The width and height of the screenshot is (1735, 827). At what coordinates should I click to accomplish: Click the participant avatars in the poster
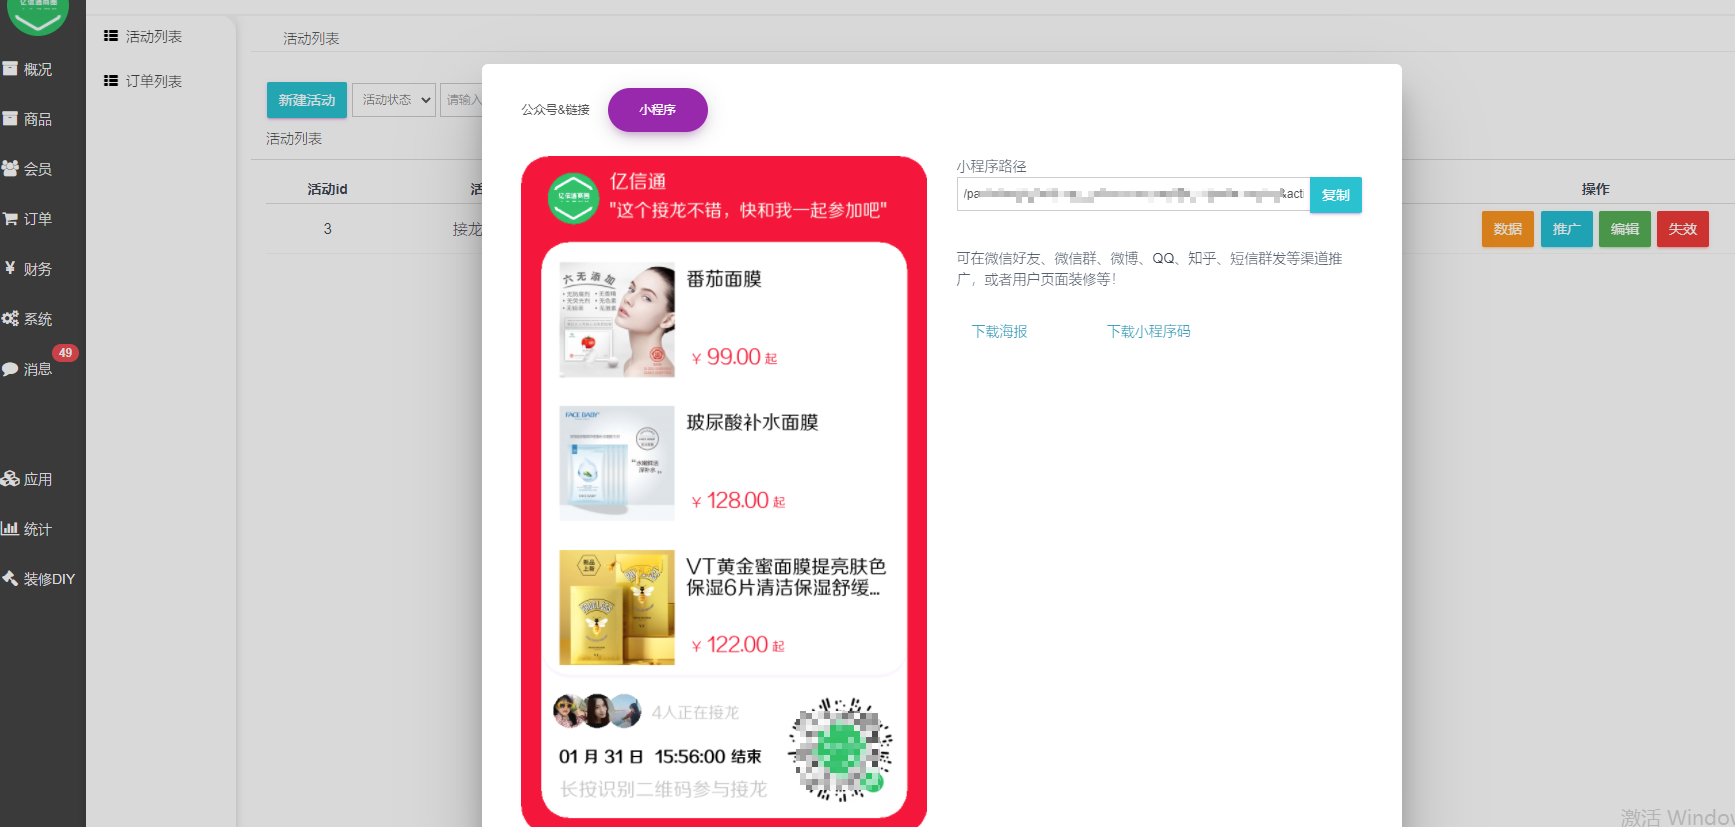pyautogui.click(x=597, y=711)
